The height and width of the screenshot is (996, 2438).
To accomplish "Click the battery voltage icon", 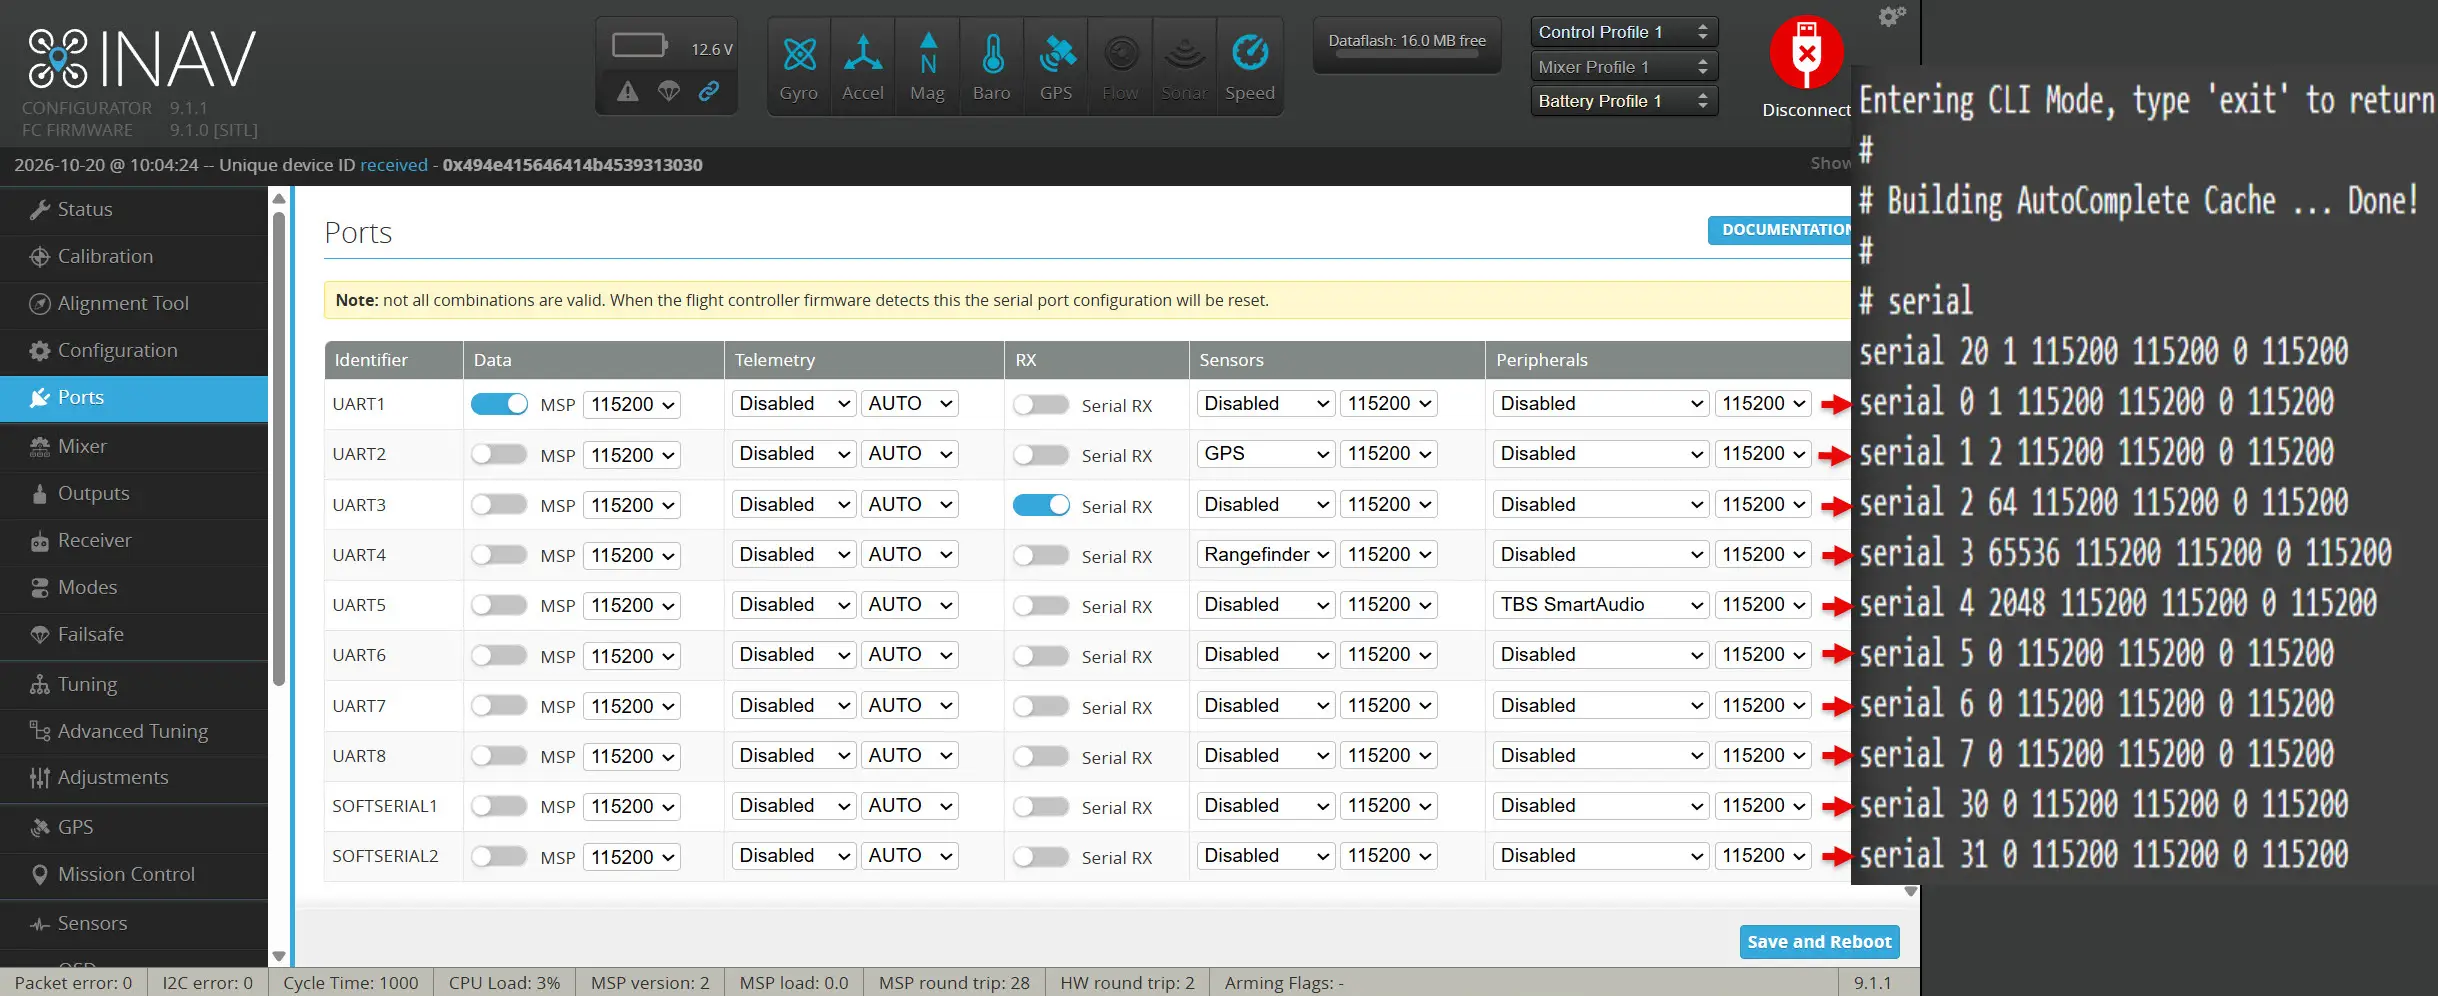I will coord(640,45).
